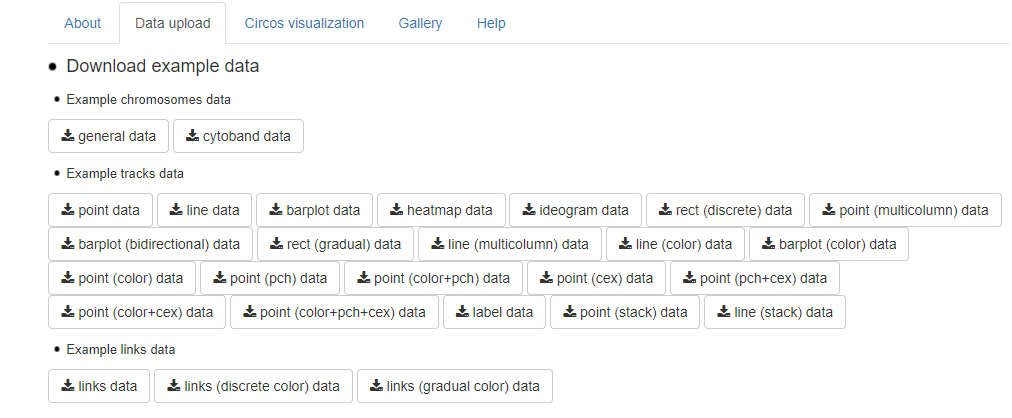Image resolution: width=1012 pixels, height=418 pixels.
Task: Download cytoband data example
Action: [x=238, y=136]
